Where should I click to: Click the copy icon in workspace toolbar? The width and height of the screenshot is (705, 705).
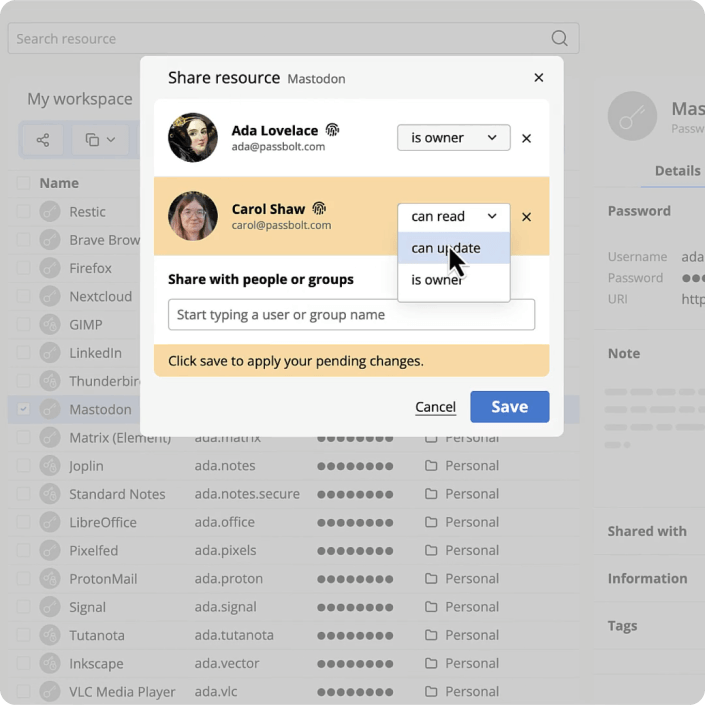92,140
